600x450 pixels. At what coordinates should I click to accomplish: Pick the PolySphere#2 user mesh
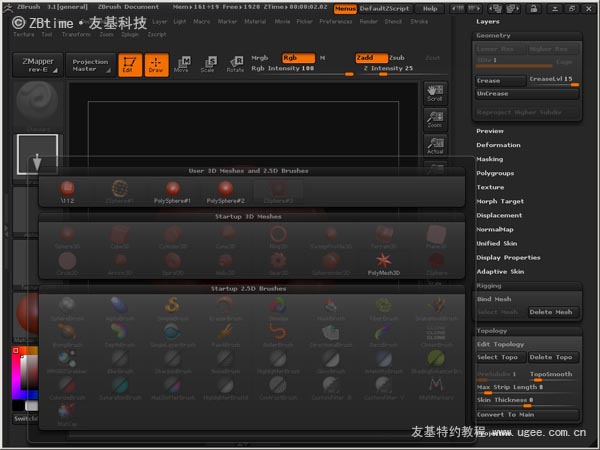coord(225,192)
